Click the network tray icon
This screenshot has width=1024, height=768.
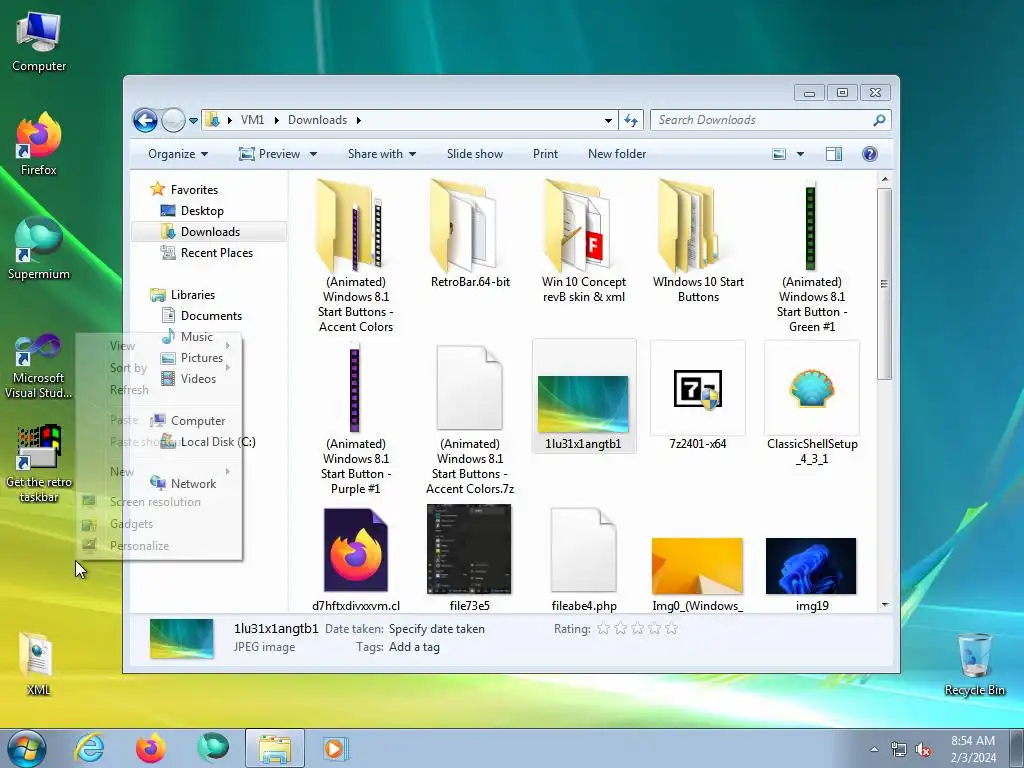point(899,750)
